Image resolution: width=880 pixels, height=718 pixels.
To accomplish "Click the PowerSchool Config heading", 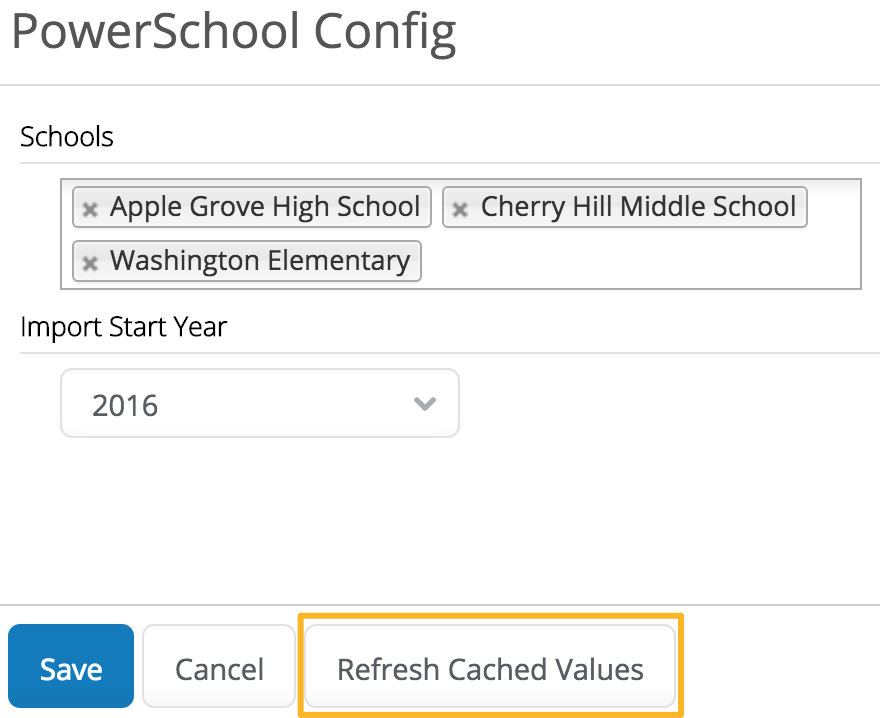I will click(233, 32).
